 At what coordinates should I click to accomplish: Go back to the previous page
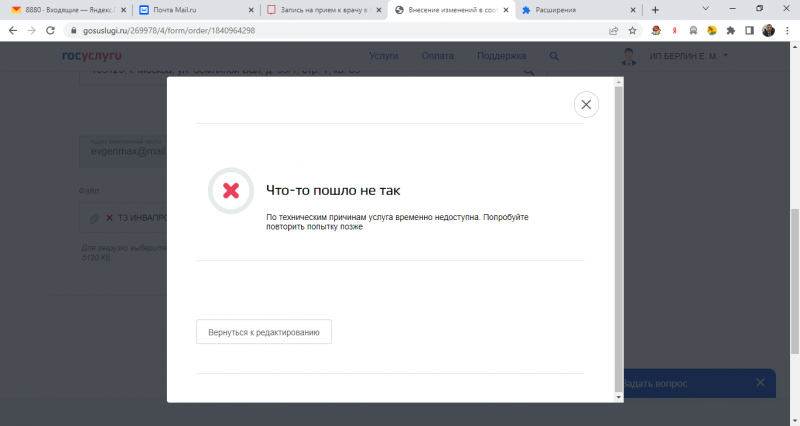pos(13,30)
